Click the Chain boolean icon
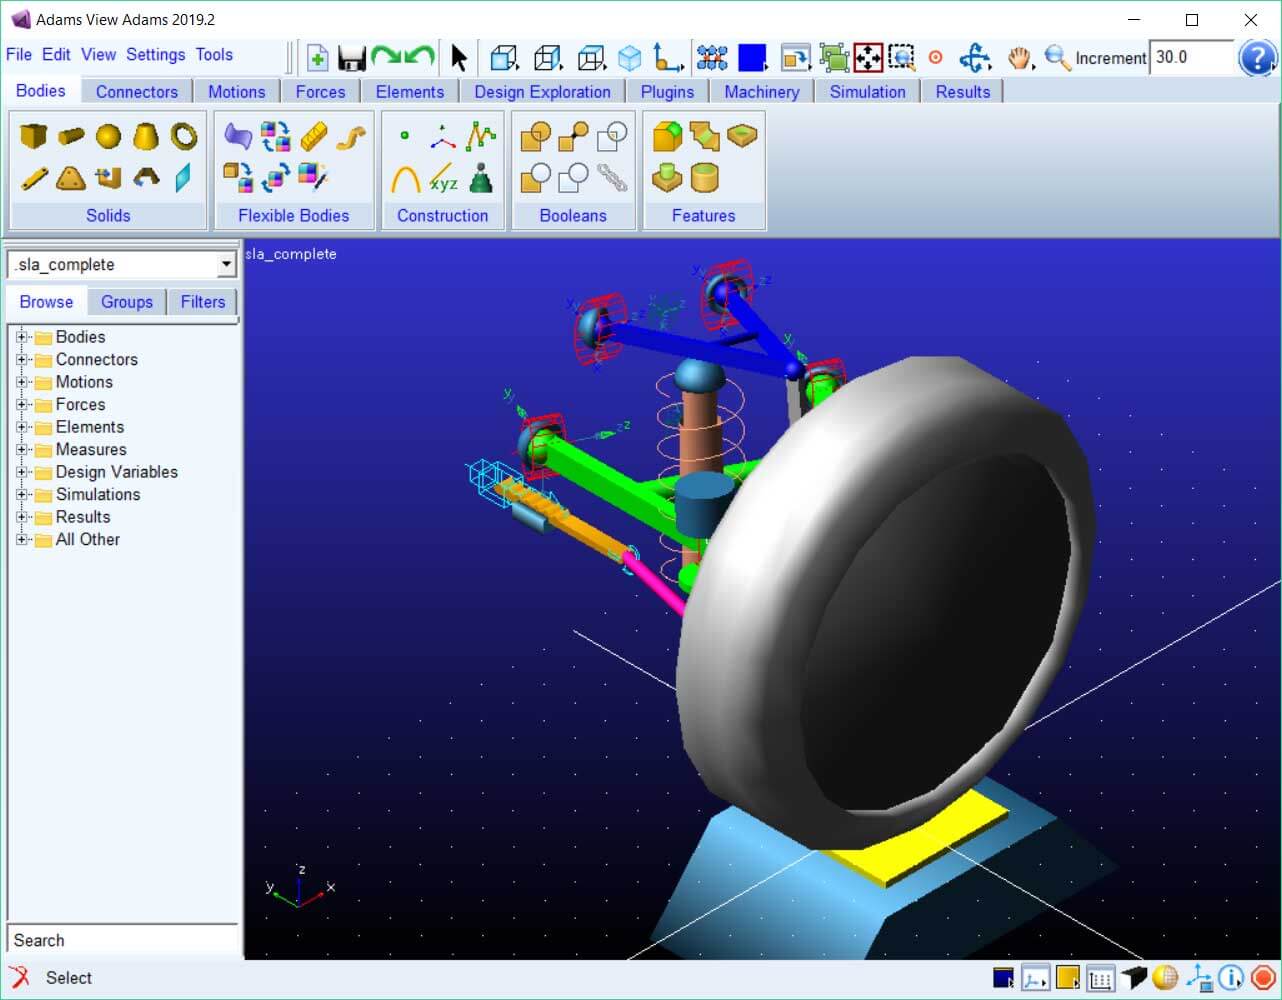 [612, 178]
